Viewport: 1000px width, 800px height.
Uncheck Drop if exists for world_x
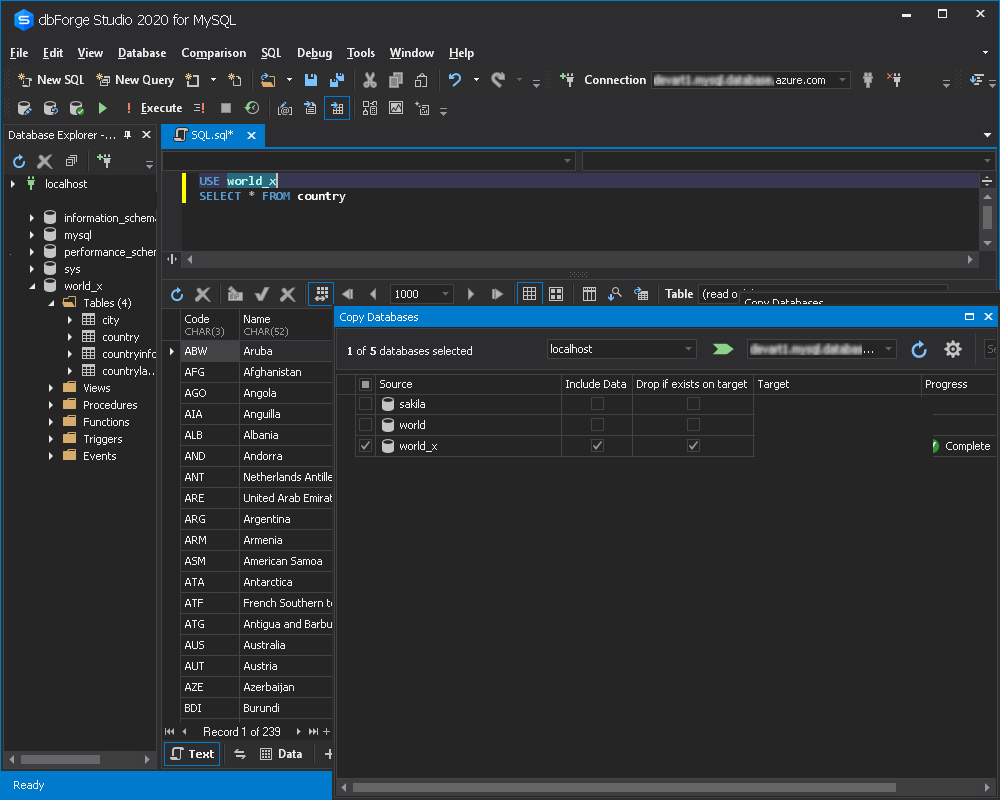(693, 445)
